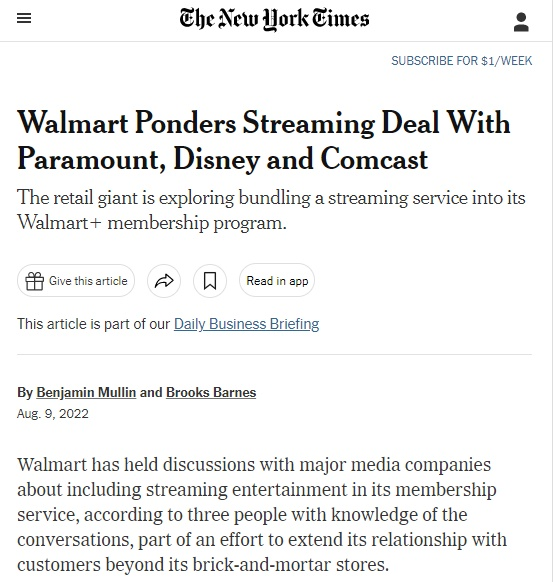Image resolution: width=553 pixels, height=582 pixels.
Task: Click the first article paragraph text
Action: point(262,514)
